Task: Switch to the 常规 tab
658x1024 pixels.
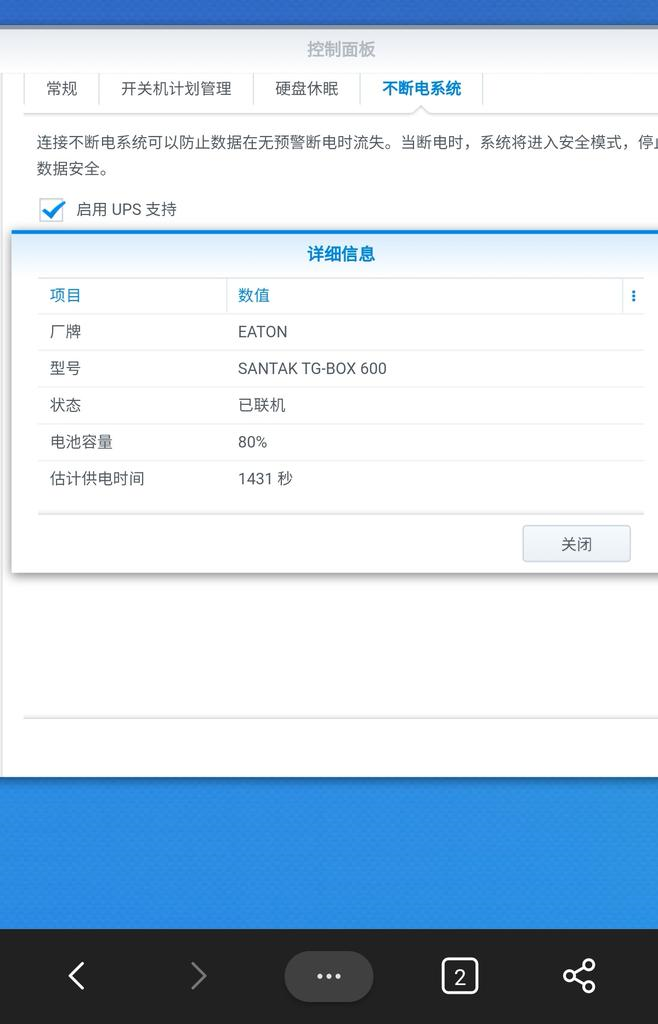Action: tap(61, 89)
